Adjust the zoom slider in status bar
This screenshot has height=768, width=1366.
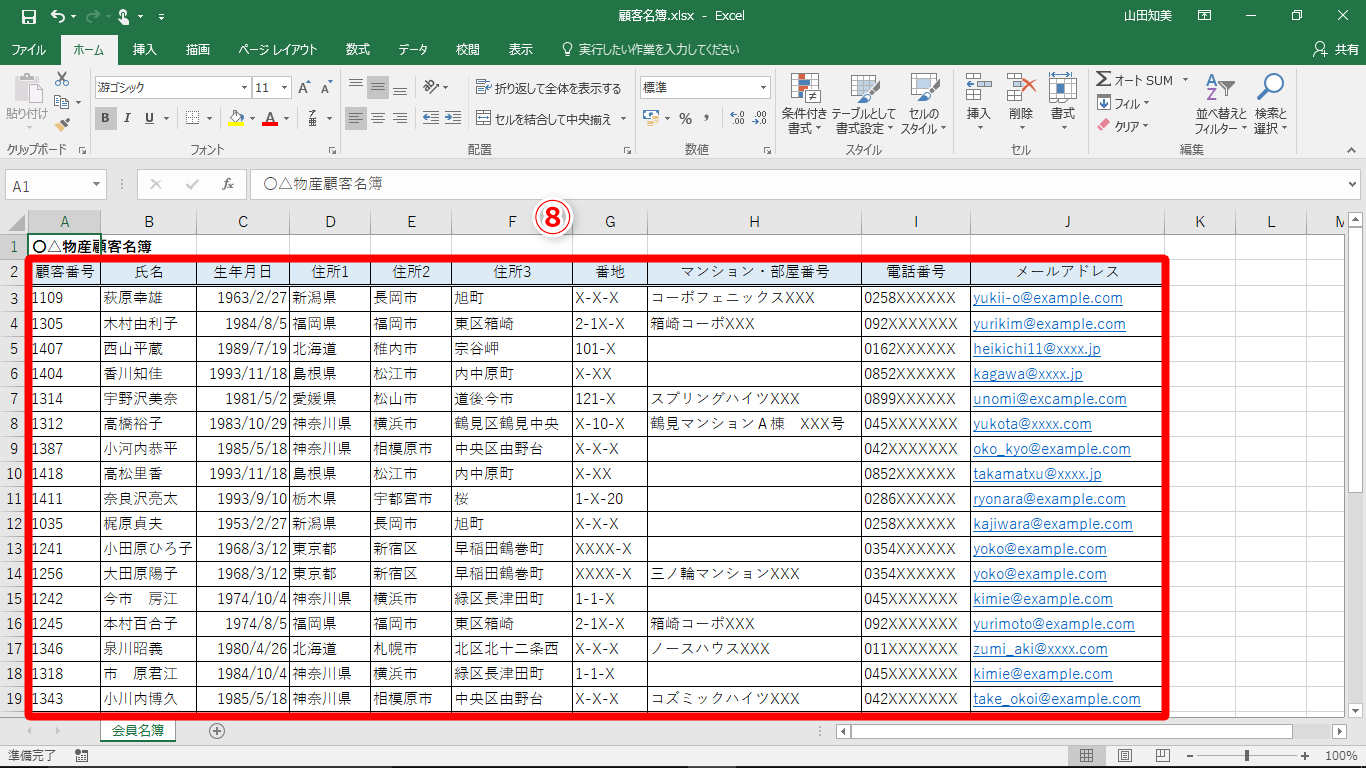[x=1246, y=756]
